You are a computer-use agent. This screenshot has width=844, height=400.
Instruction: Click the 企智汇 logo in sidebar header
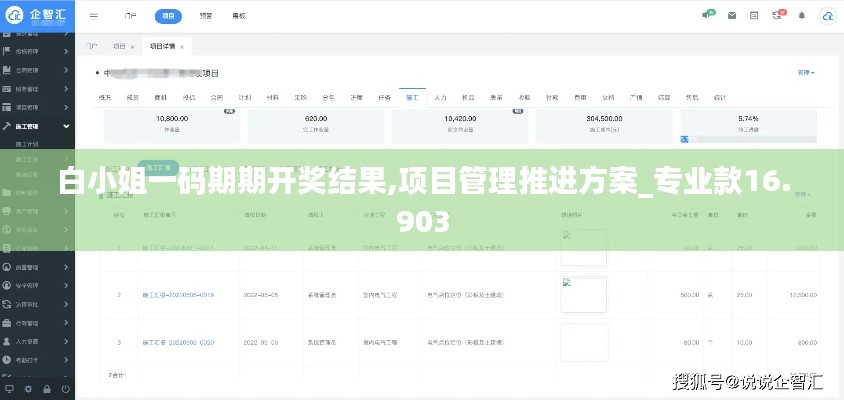click(37, 15)
